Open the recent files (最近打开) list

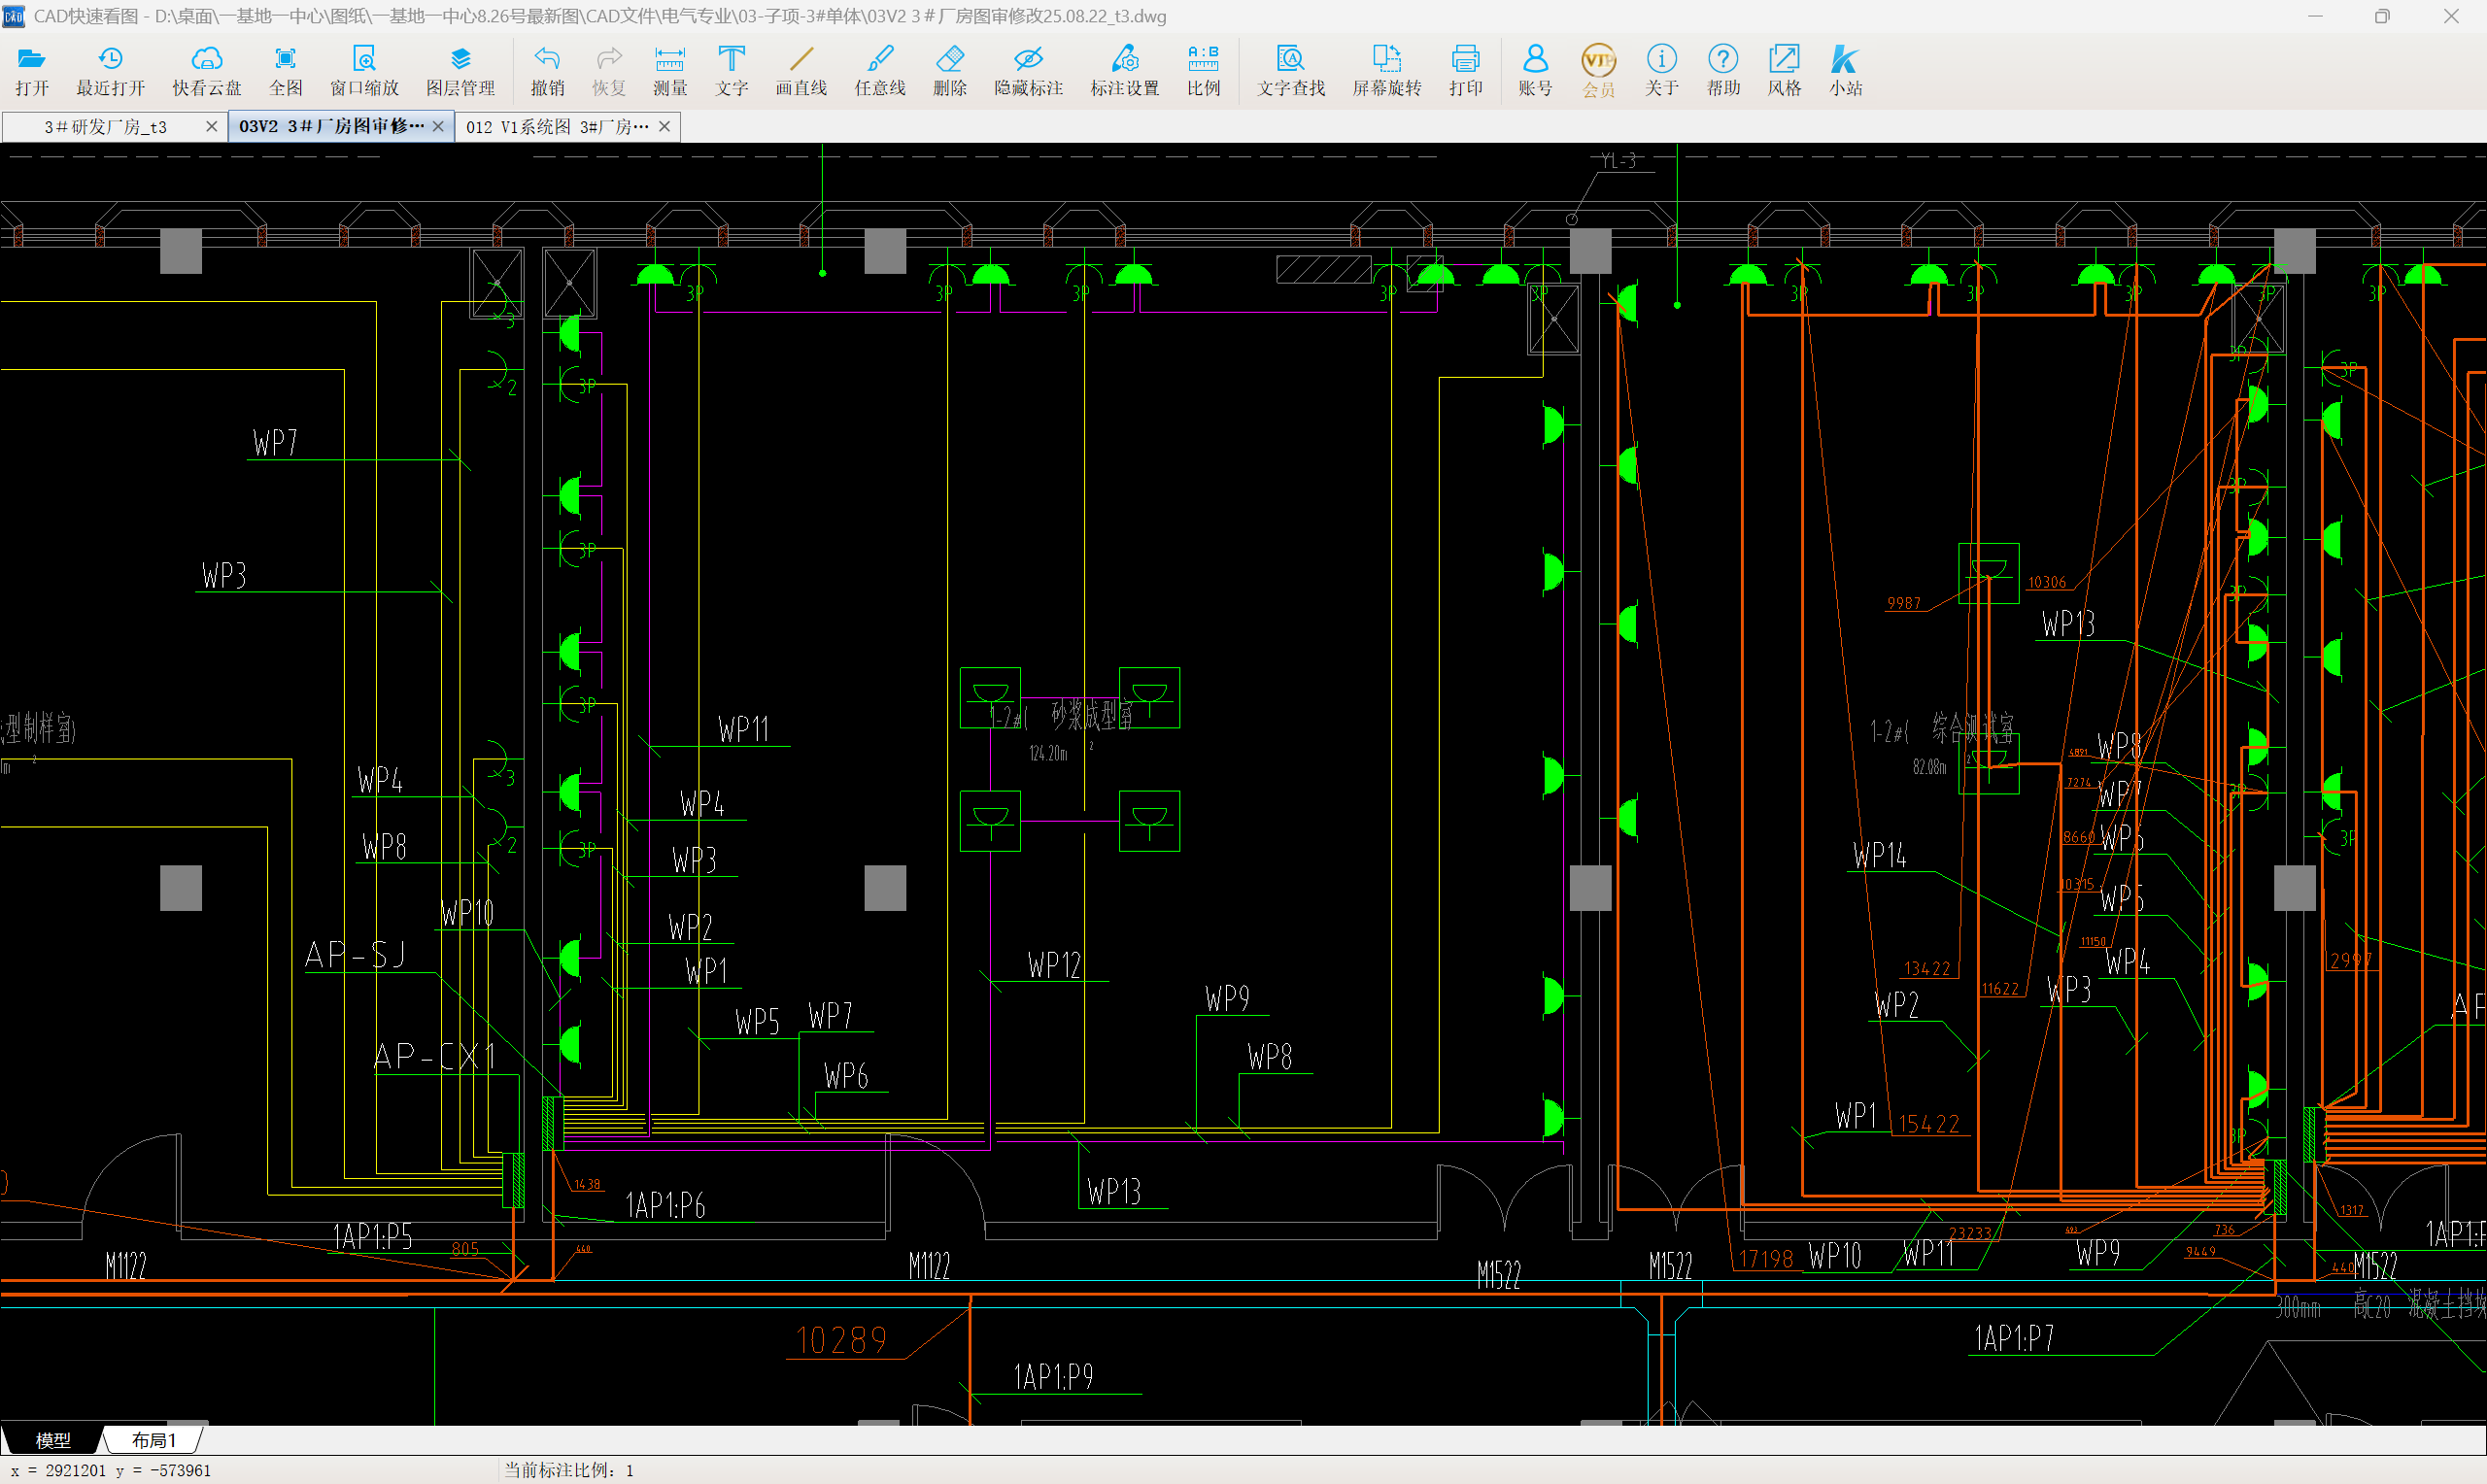[x=110, y=70]
